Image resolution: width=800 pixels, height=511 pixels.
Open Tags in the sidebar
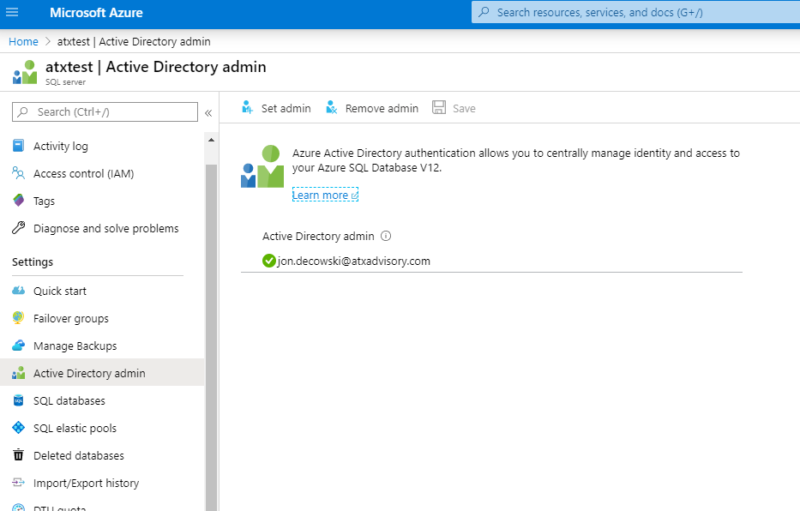[x=44, y=201]
